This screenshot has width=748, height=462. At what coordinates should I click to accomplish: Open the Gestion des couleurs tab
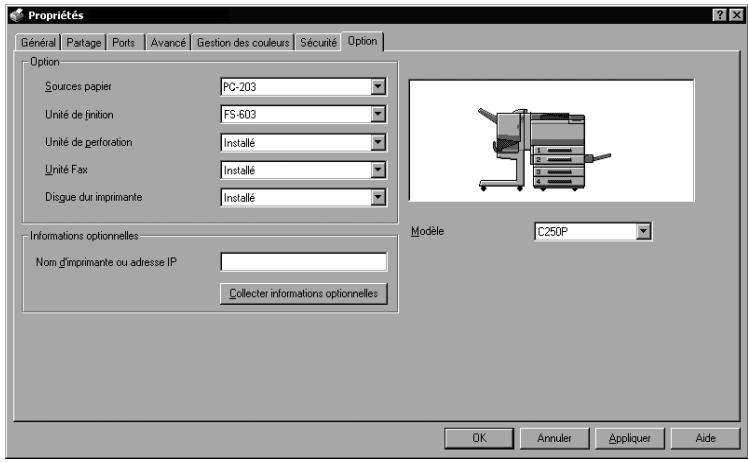pyautogui.click(x=243, y=42)
